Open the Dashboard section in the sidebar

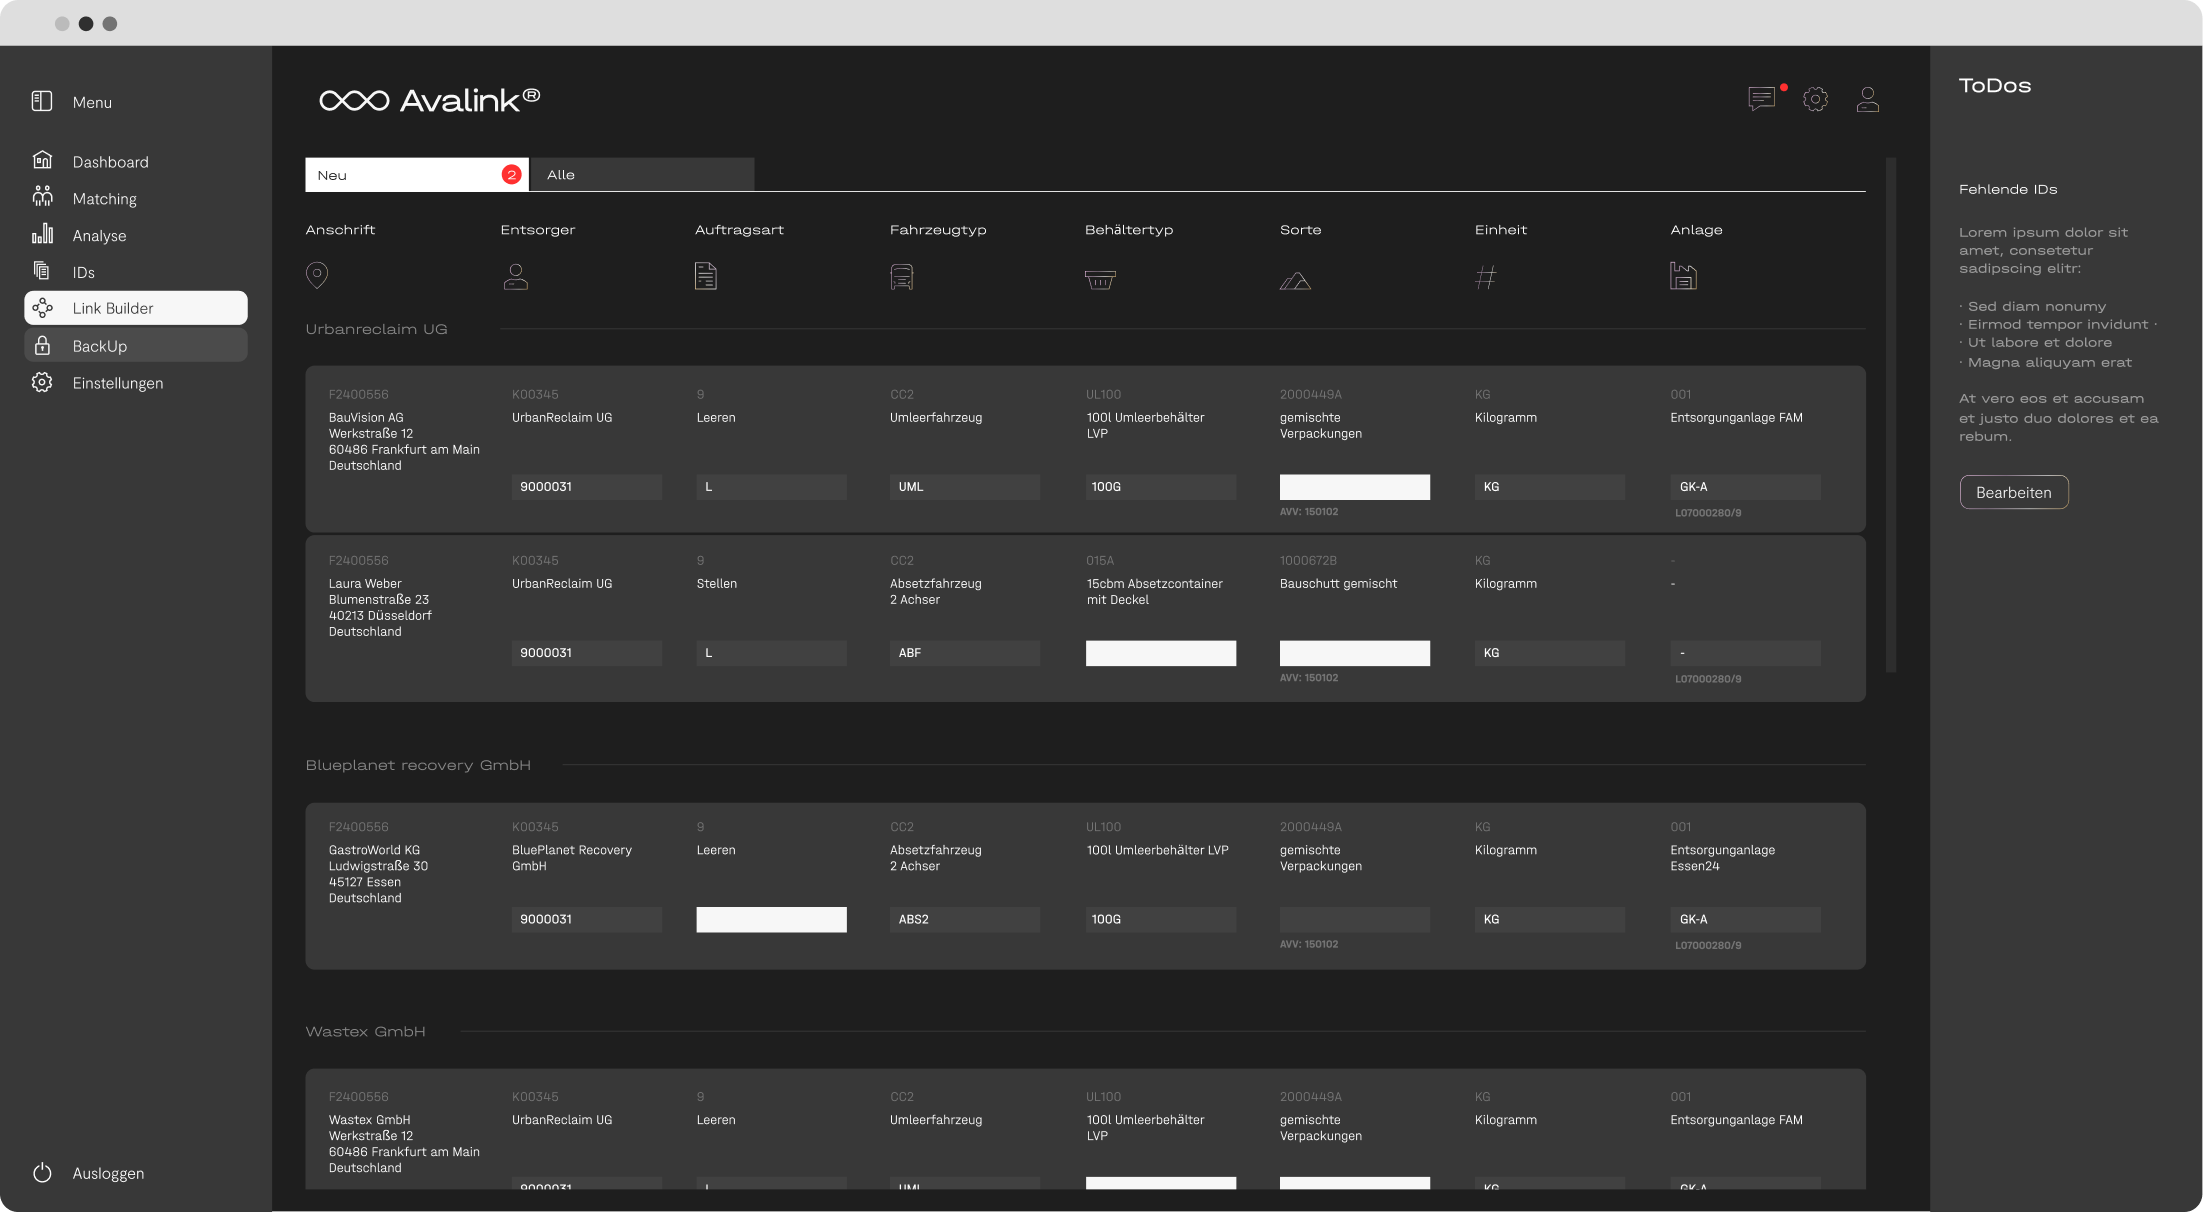coord(110,160)
